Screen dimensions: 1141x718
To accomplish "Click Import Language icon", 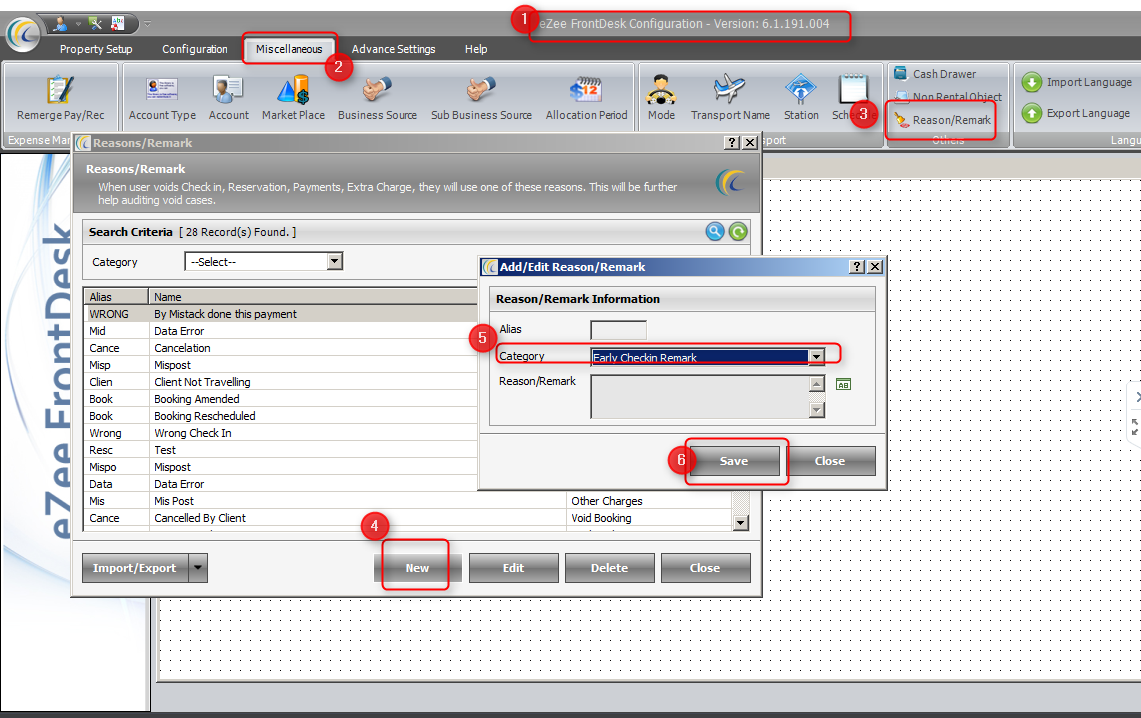I will [1032, 82].
